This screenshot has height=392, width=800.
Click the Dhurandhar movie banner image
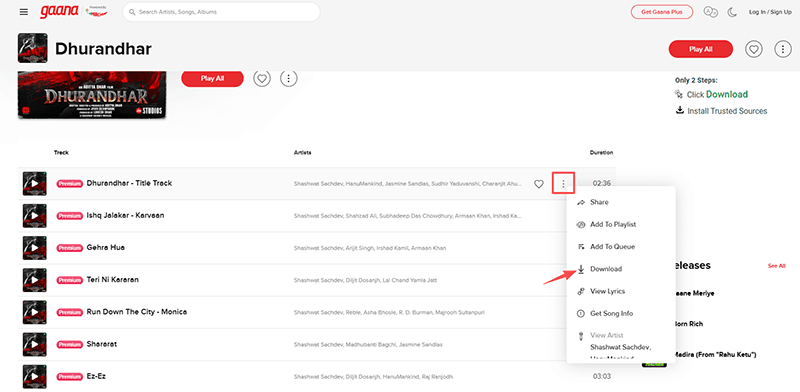tap(92, 94)
